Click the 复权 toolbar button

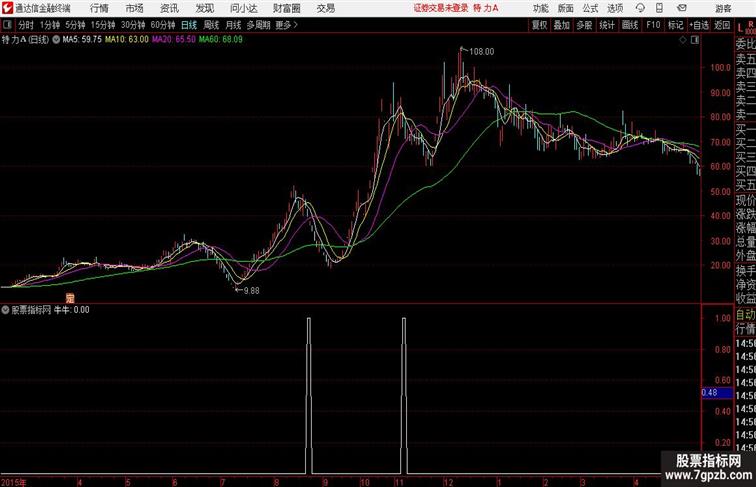tap(539, 25)
